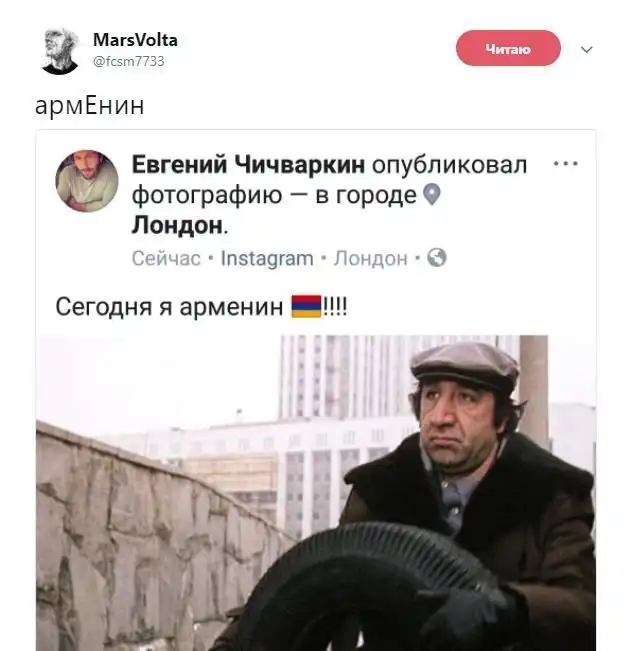Open the MarsVolta profile avatar

click(x=60, y=51)
